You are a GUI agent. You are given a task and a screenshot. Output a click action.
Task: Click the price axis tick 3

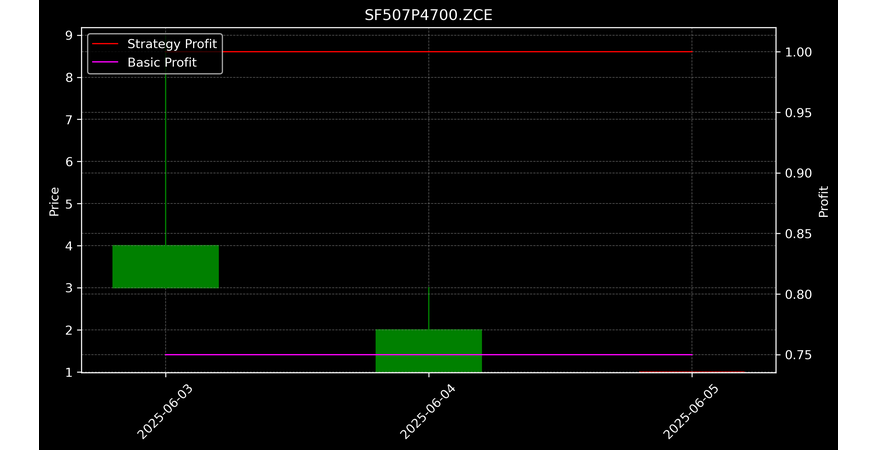(x=69, y=288)
